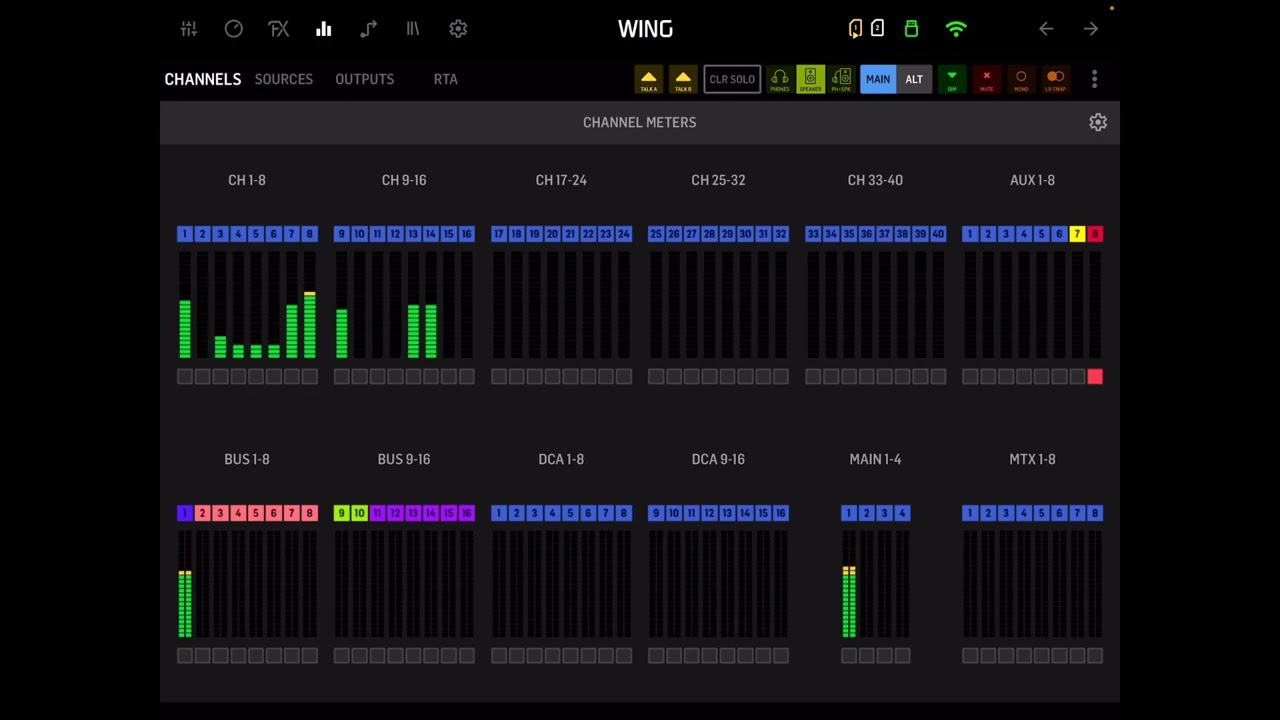
Task: Open the DCA 1-8 meter group
Action: (x=561, y=459)
